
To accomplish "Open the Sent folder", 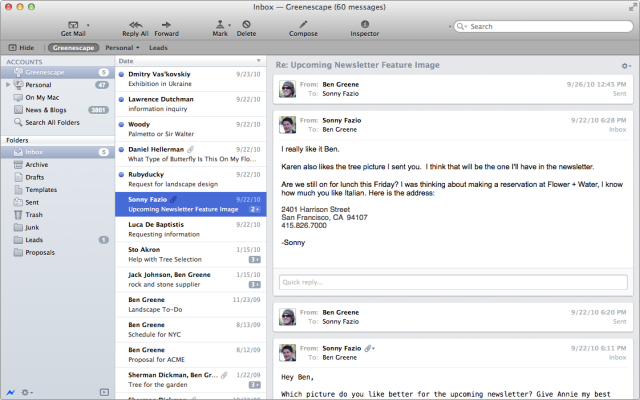I will click(x=58, y=202).
